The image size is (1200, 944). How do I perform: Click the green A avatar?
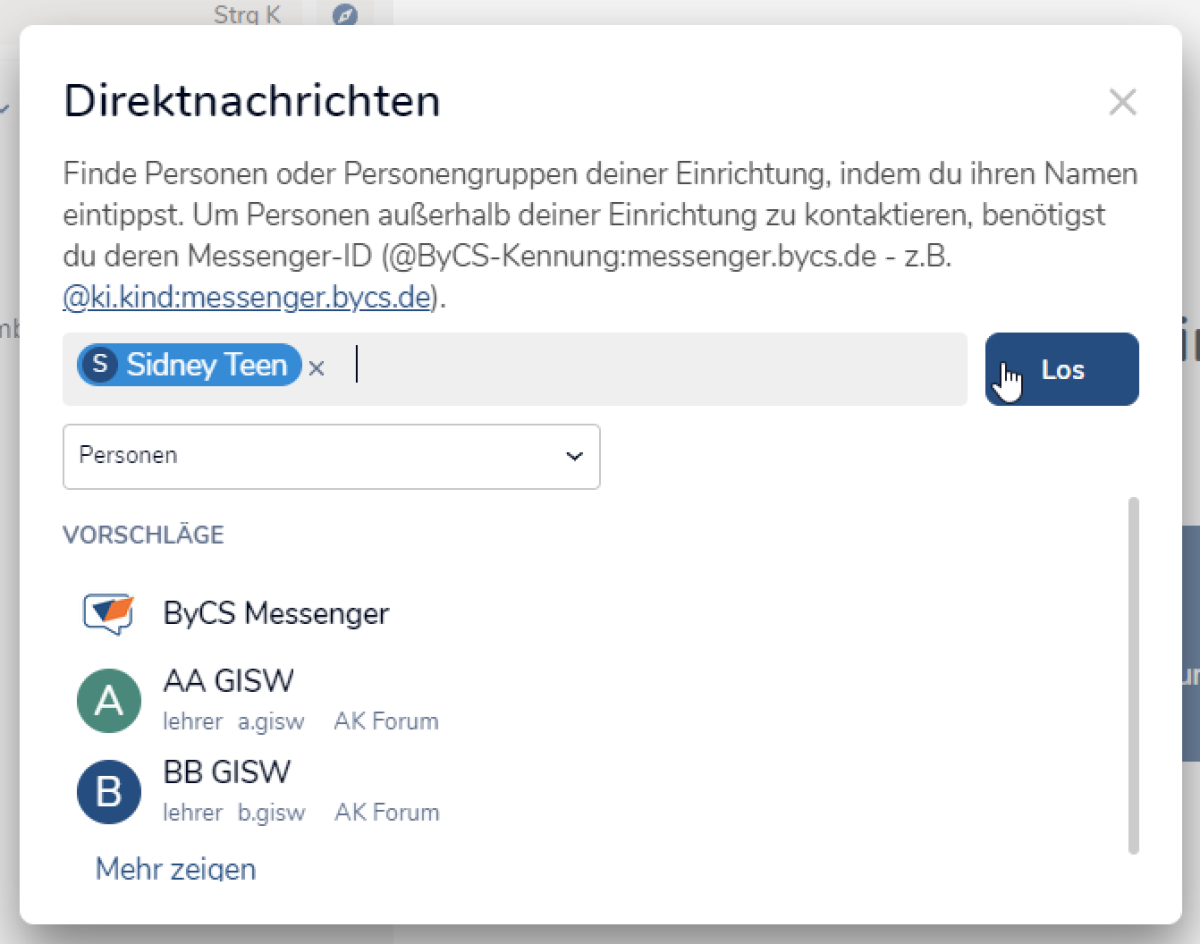(108, 700)
